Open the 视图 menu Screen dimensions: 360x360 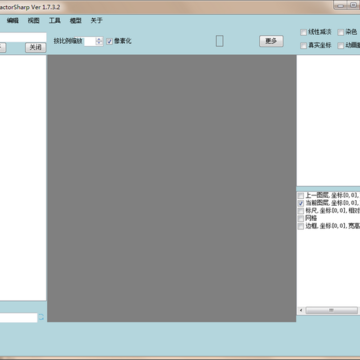click(x=33, y=21)
